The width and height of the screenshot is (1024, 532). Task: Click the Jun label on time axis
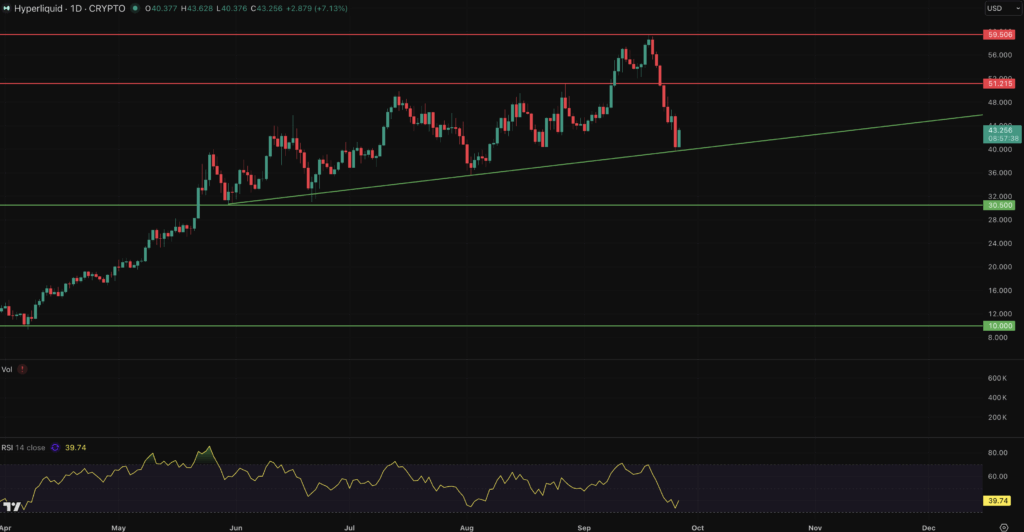236,527
